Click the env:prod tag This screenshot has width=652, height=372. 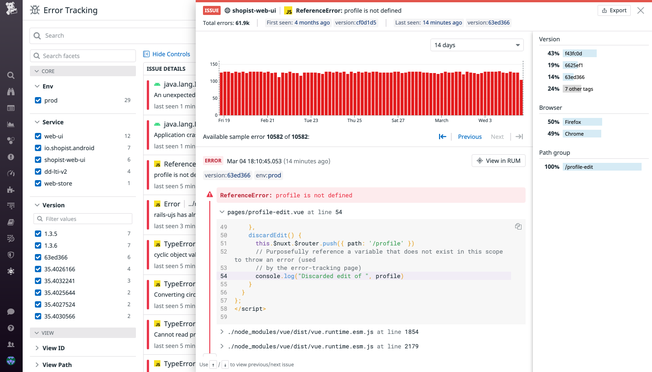268,175
